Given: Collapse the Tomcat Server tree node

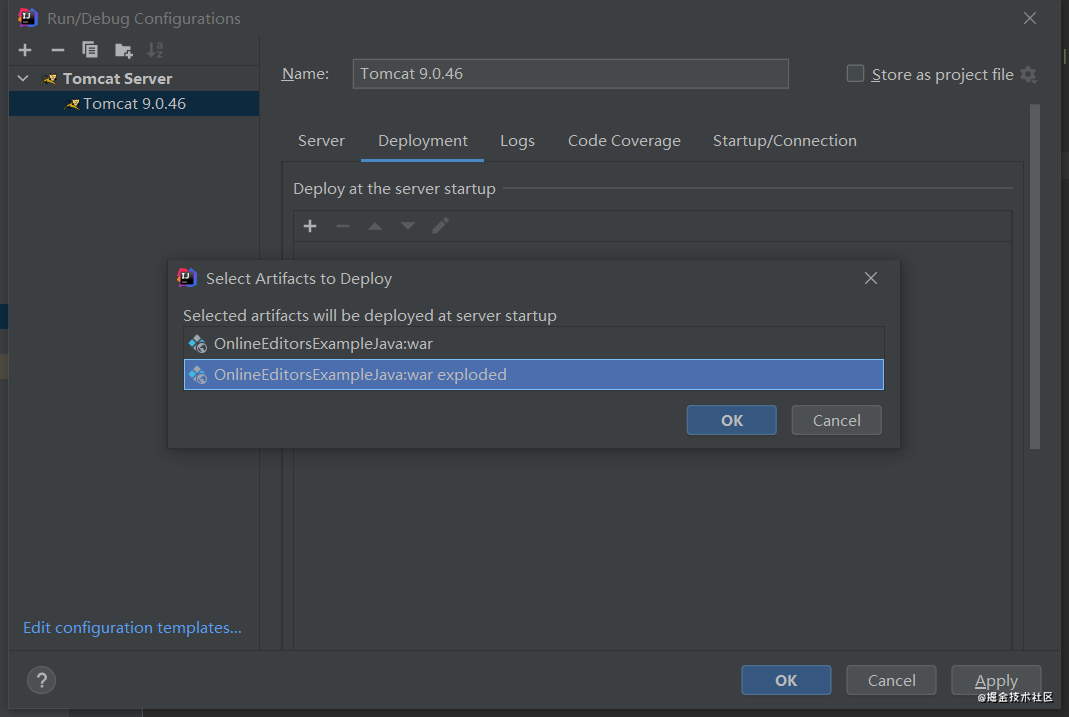Looking at the screenshot, I should 23,78.
